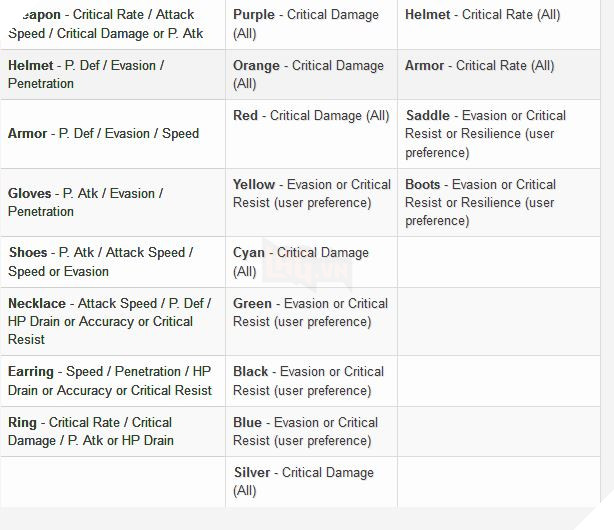
Task: Click the Purple Critical Damage cell
Action: [x=306, y=24]
